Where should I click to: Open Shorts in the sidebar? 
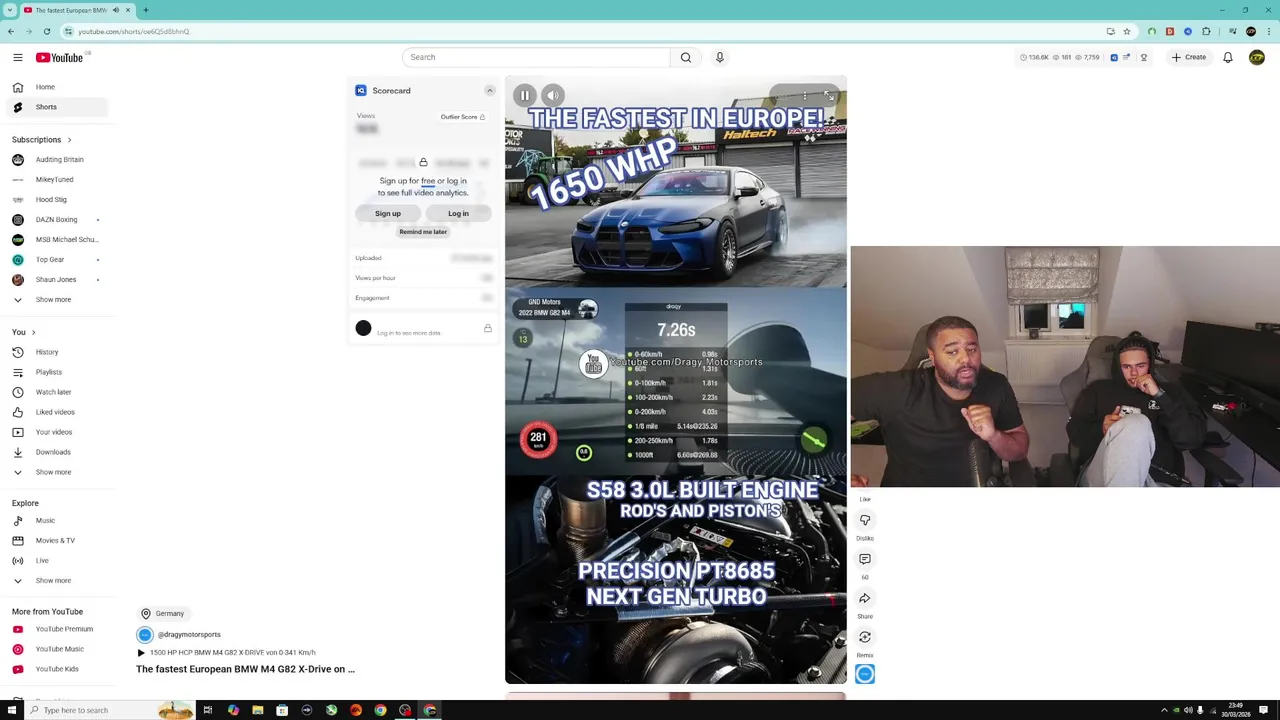(56, 107)
